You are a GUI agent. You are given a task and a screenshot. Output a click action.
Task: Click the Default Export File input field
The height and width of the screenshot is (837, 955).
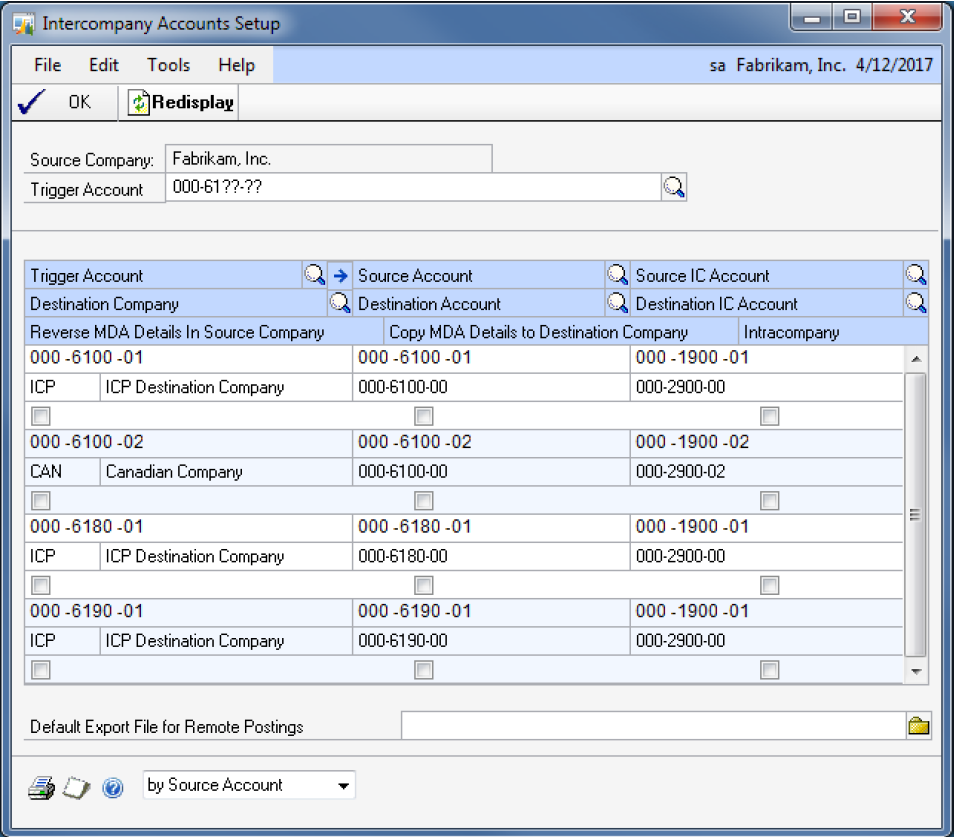click(652, 727)
